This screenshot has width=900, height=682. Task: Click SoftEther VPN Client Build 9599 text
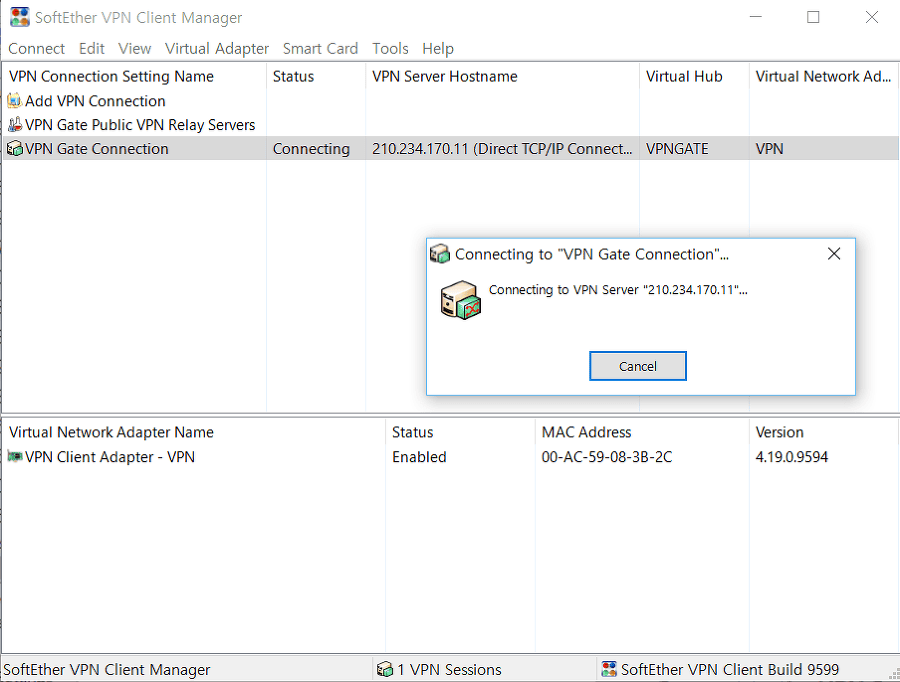click(730, 669)
